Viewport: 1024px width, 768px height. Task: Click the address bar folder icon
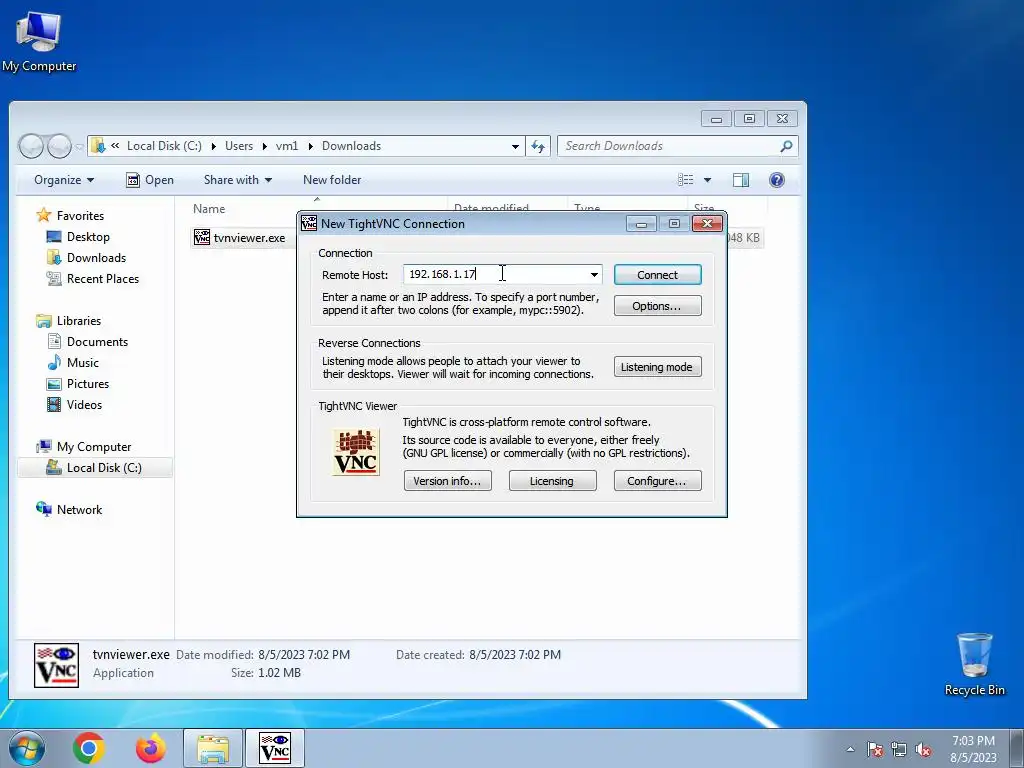click(x=98, y=146)
